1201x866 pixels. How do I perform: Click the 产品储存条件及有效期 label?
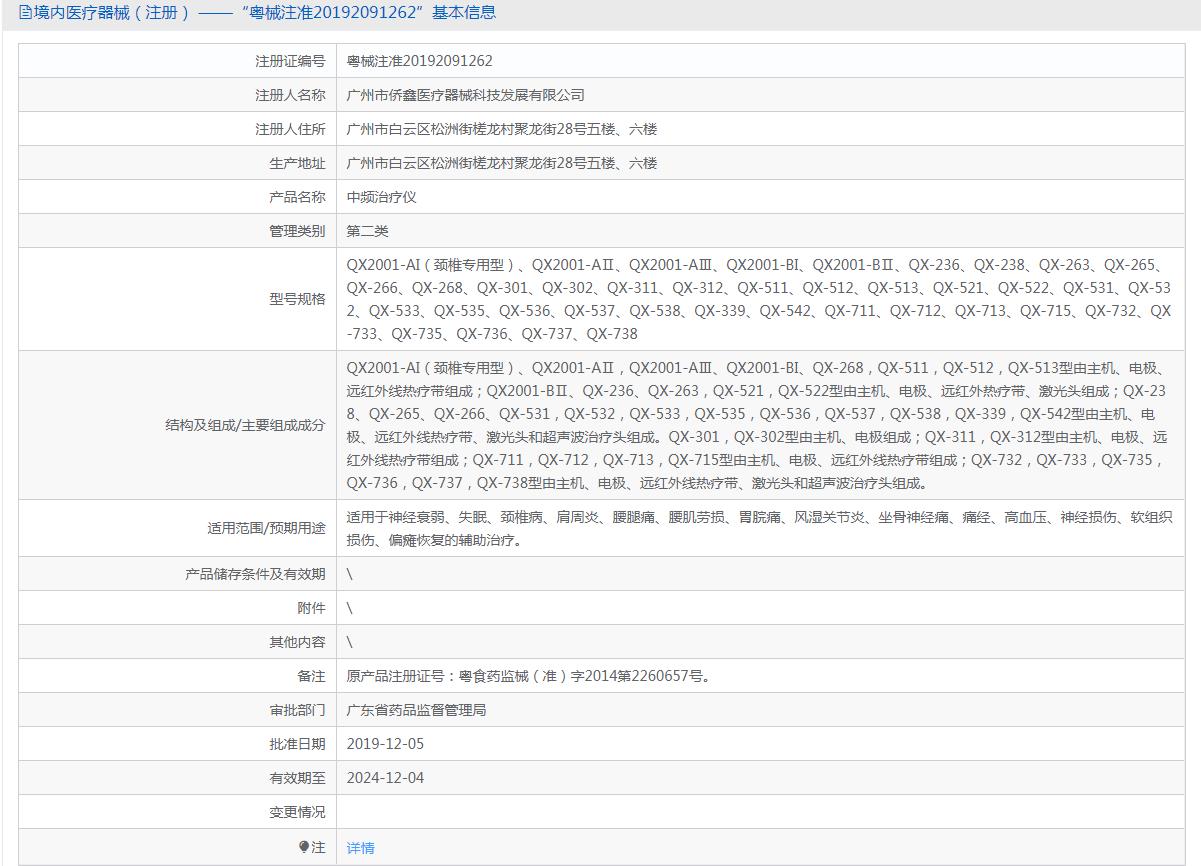[x=255, y=574]
